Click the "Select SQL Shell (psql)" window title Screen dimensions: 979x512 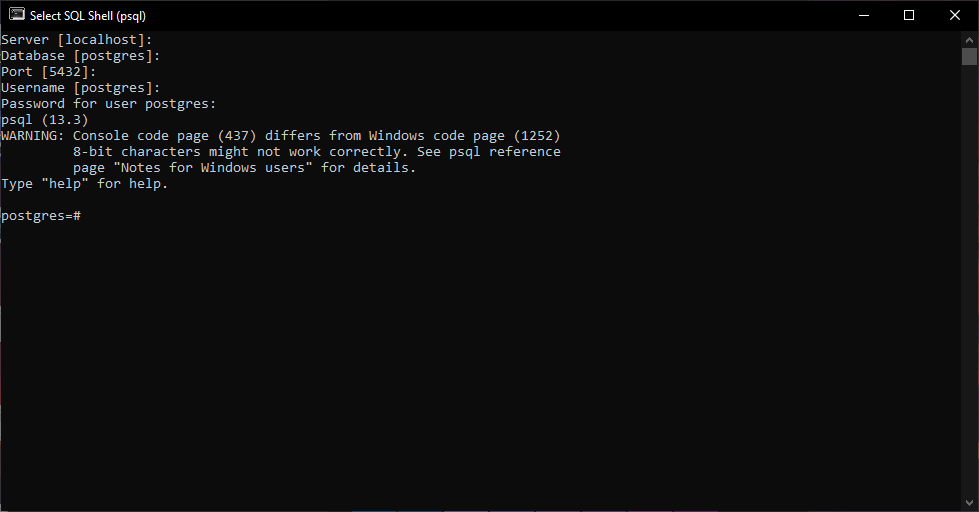pos(88,16)
